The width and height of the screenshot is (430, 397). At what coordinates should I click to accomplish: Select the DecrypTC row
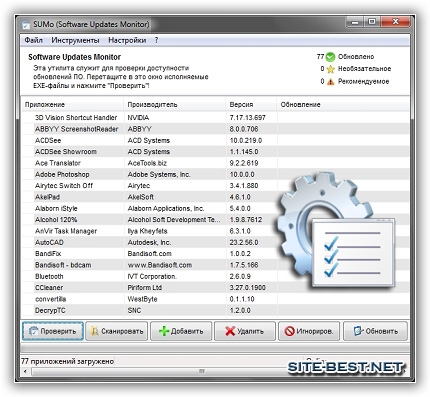pos(216,310)
